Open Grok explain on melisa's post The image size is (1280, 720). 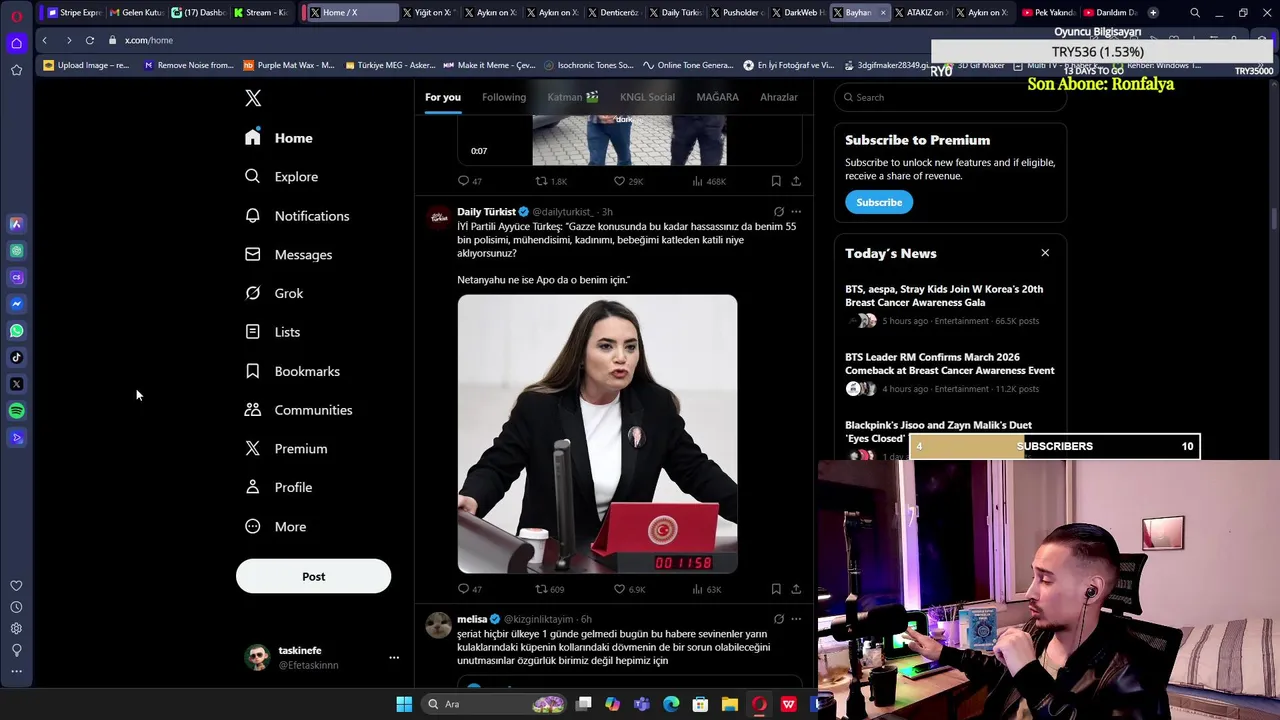pos(779,619)
